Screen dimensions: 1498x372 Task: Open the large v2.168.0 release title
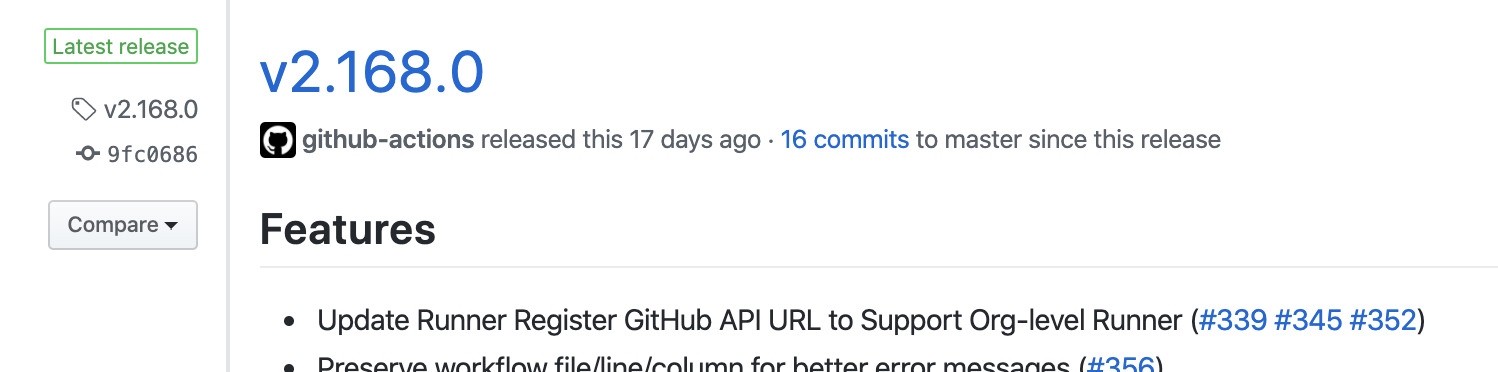pos(372,72)
